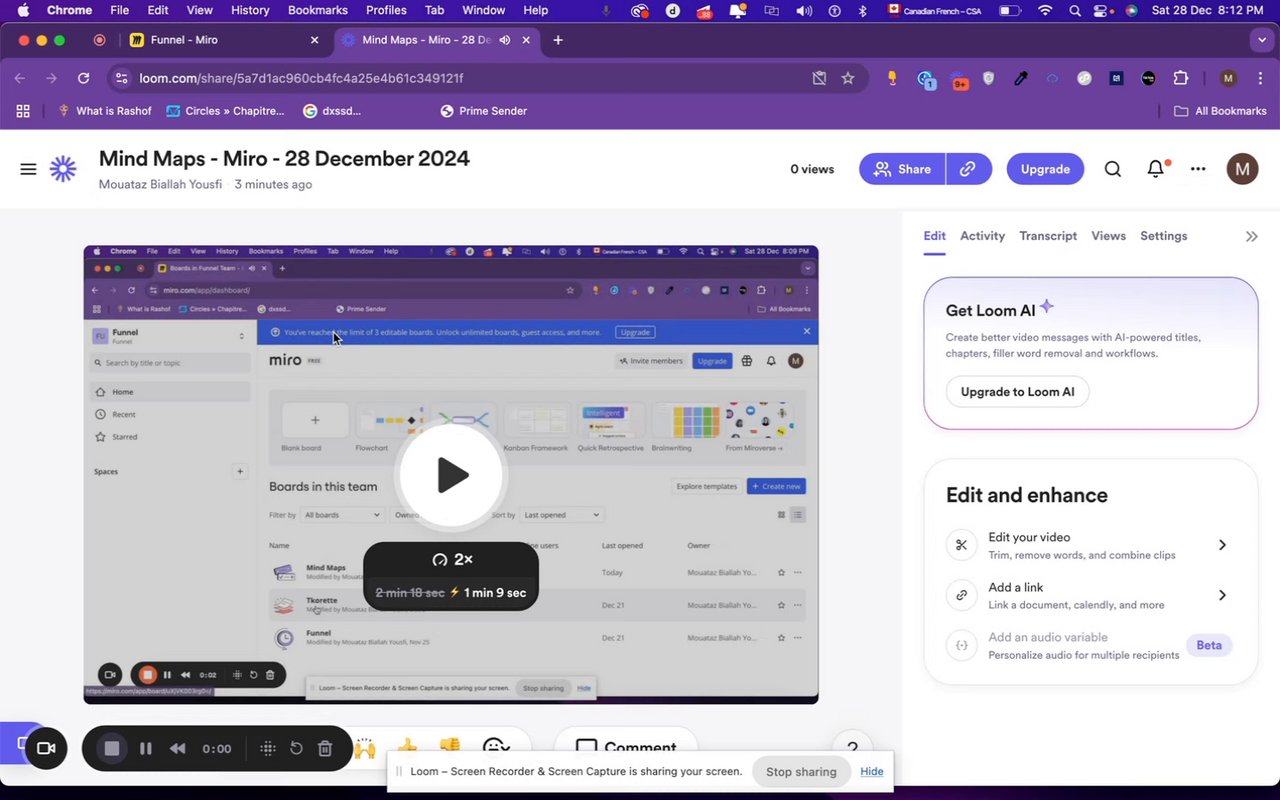Rewind the Loom recording
Viewport: 1280px width, 800px height.
coord(178,748)
